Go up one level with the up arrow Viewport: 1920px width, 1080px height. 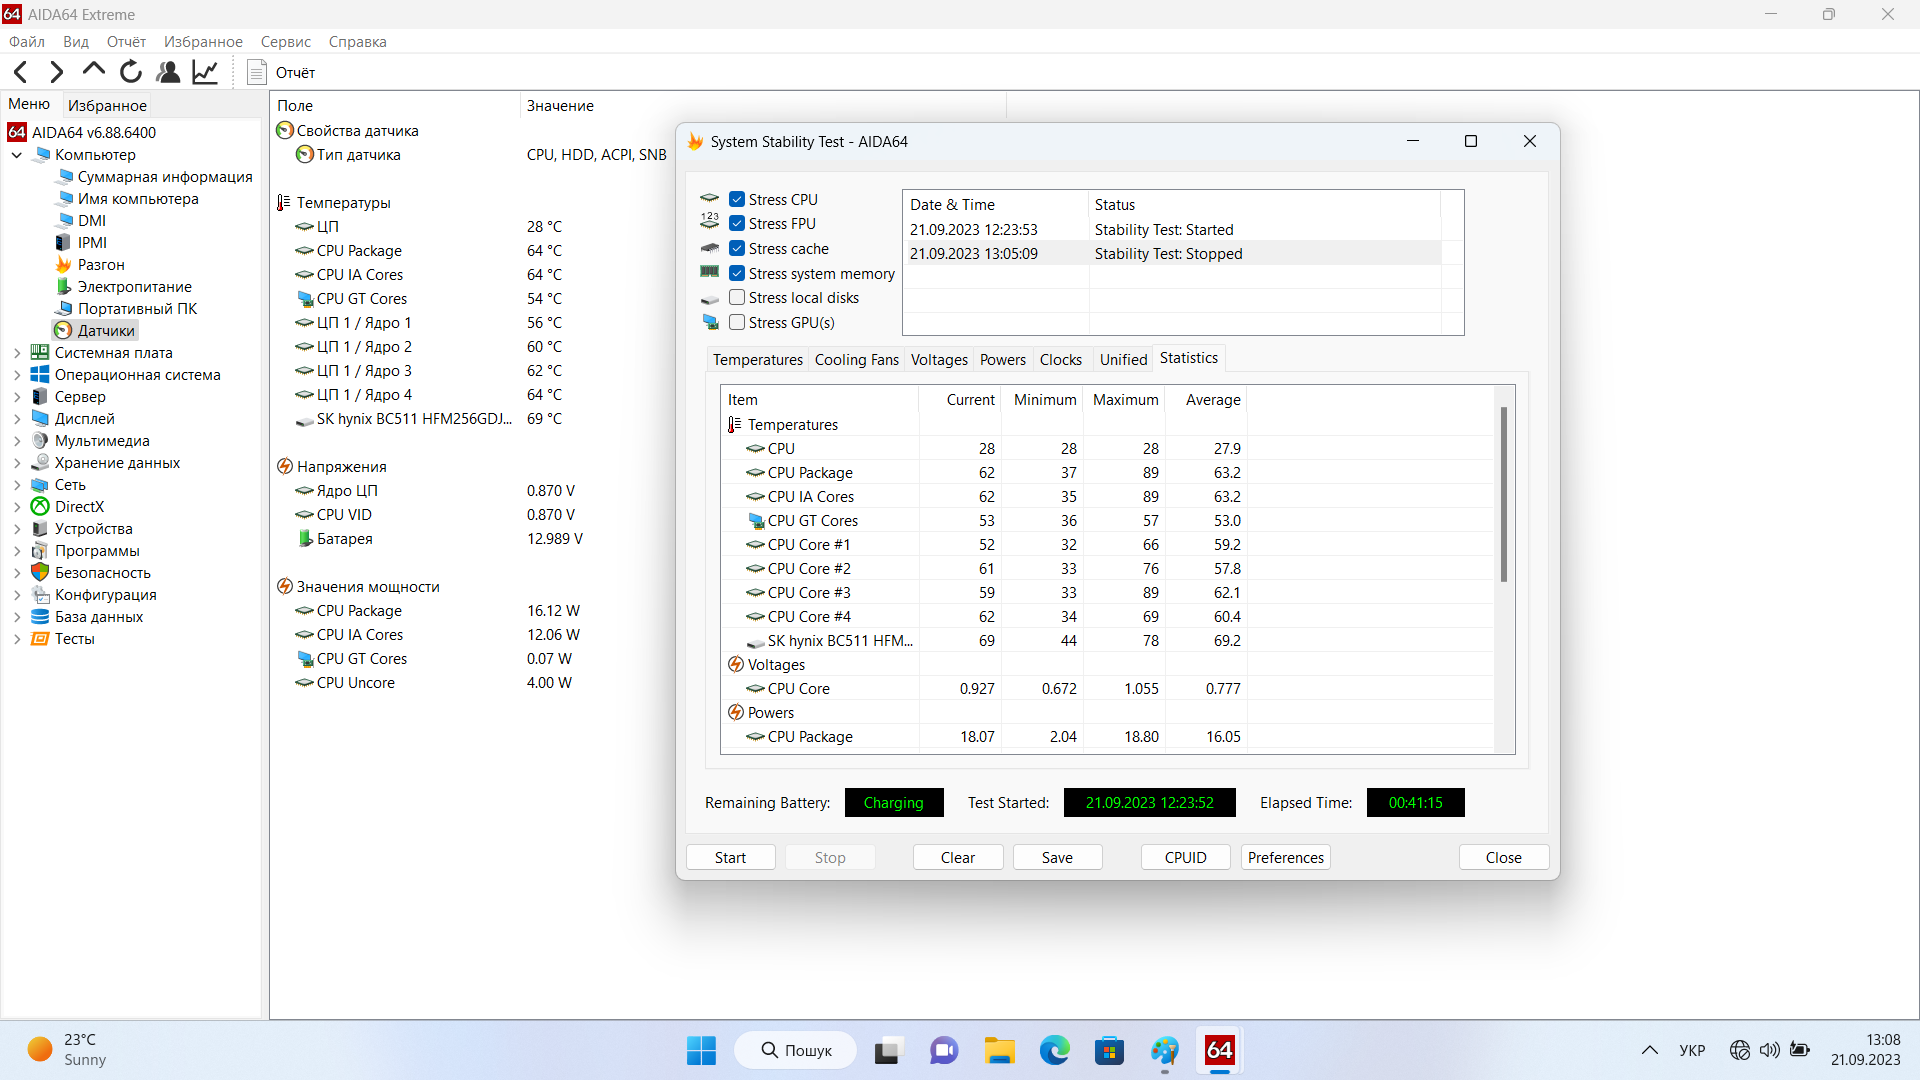point(94,70)
